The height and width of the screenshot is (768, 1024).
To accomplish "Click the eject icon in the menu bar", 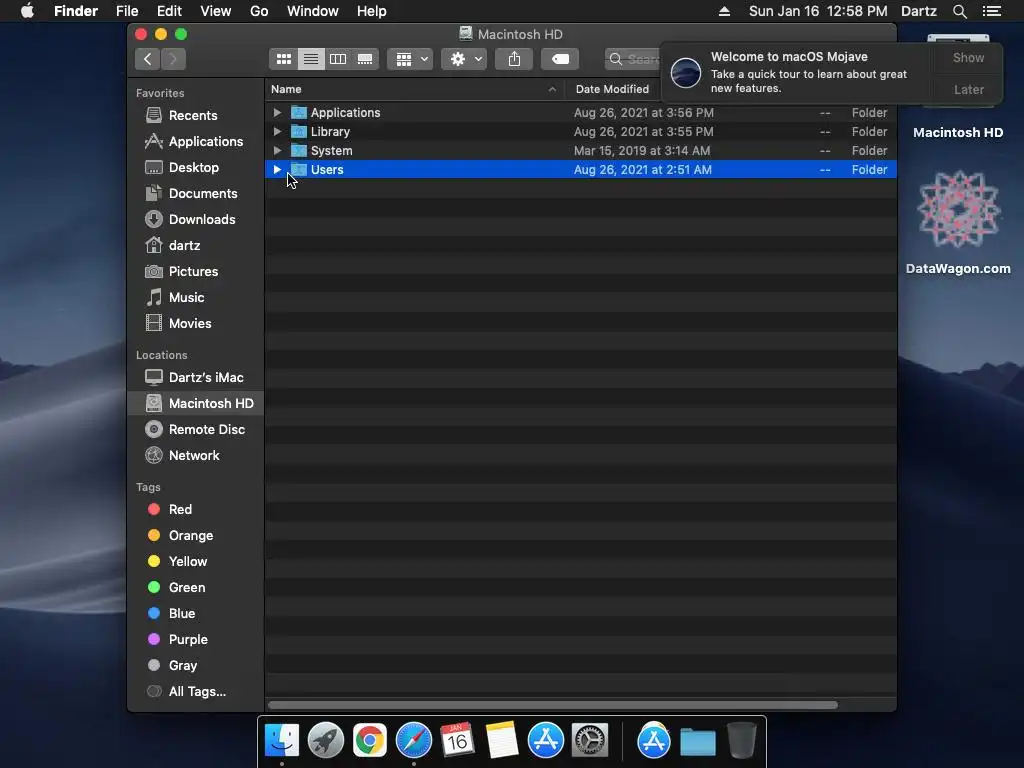I will tap(724, 11).
